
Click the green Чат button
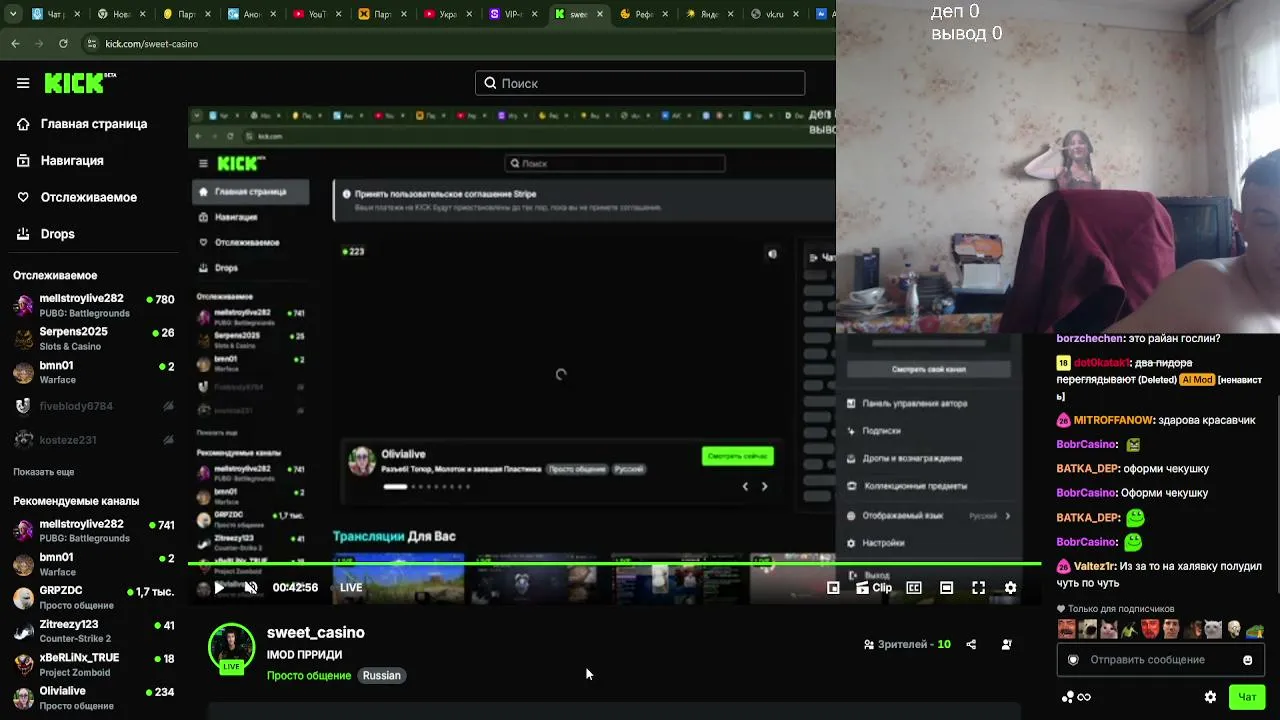(1247, 697)
